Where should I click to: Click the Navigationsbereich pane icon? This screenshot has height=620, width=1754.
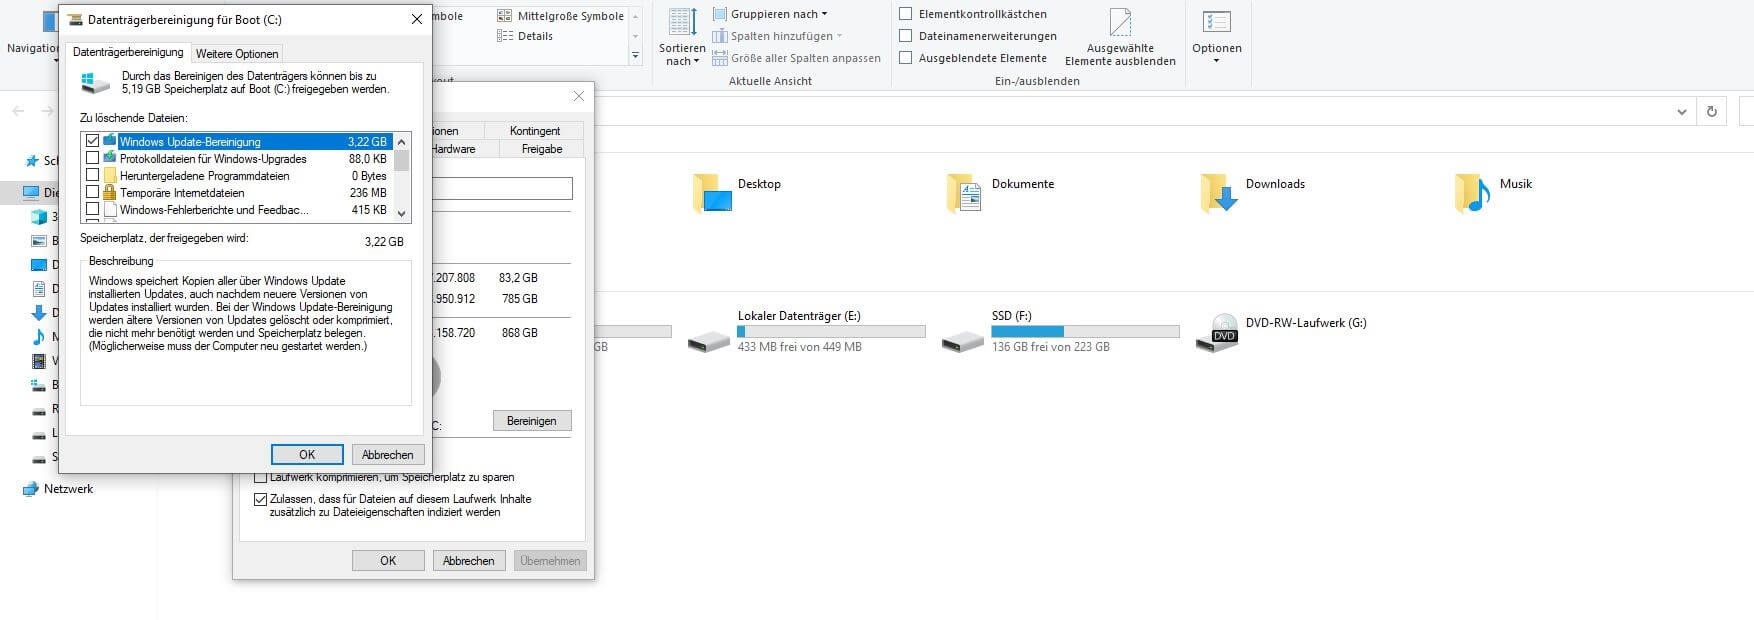coord(50,22)
